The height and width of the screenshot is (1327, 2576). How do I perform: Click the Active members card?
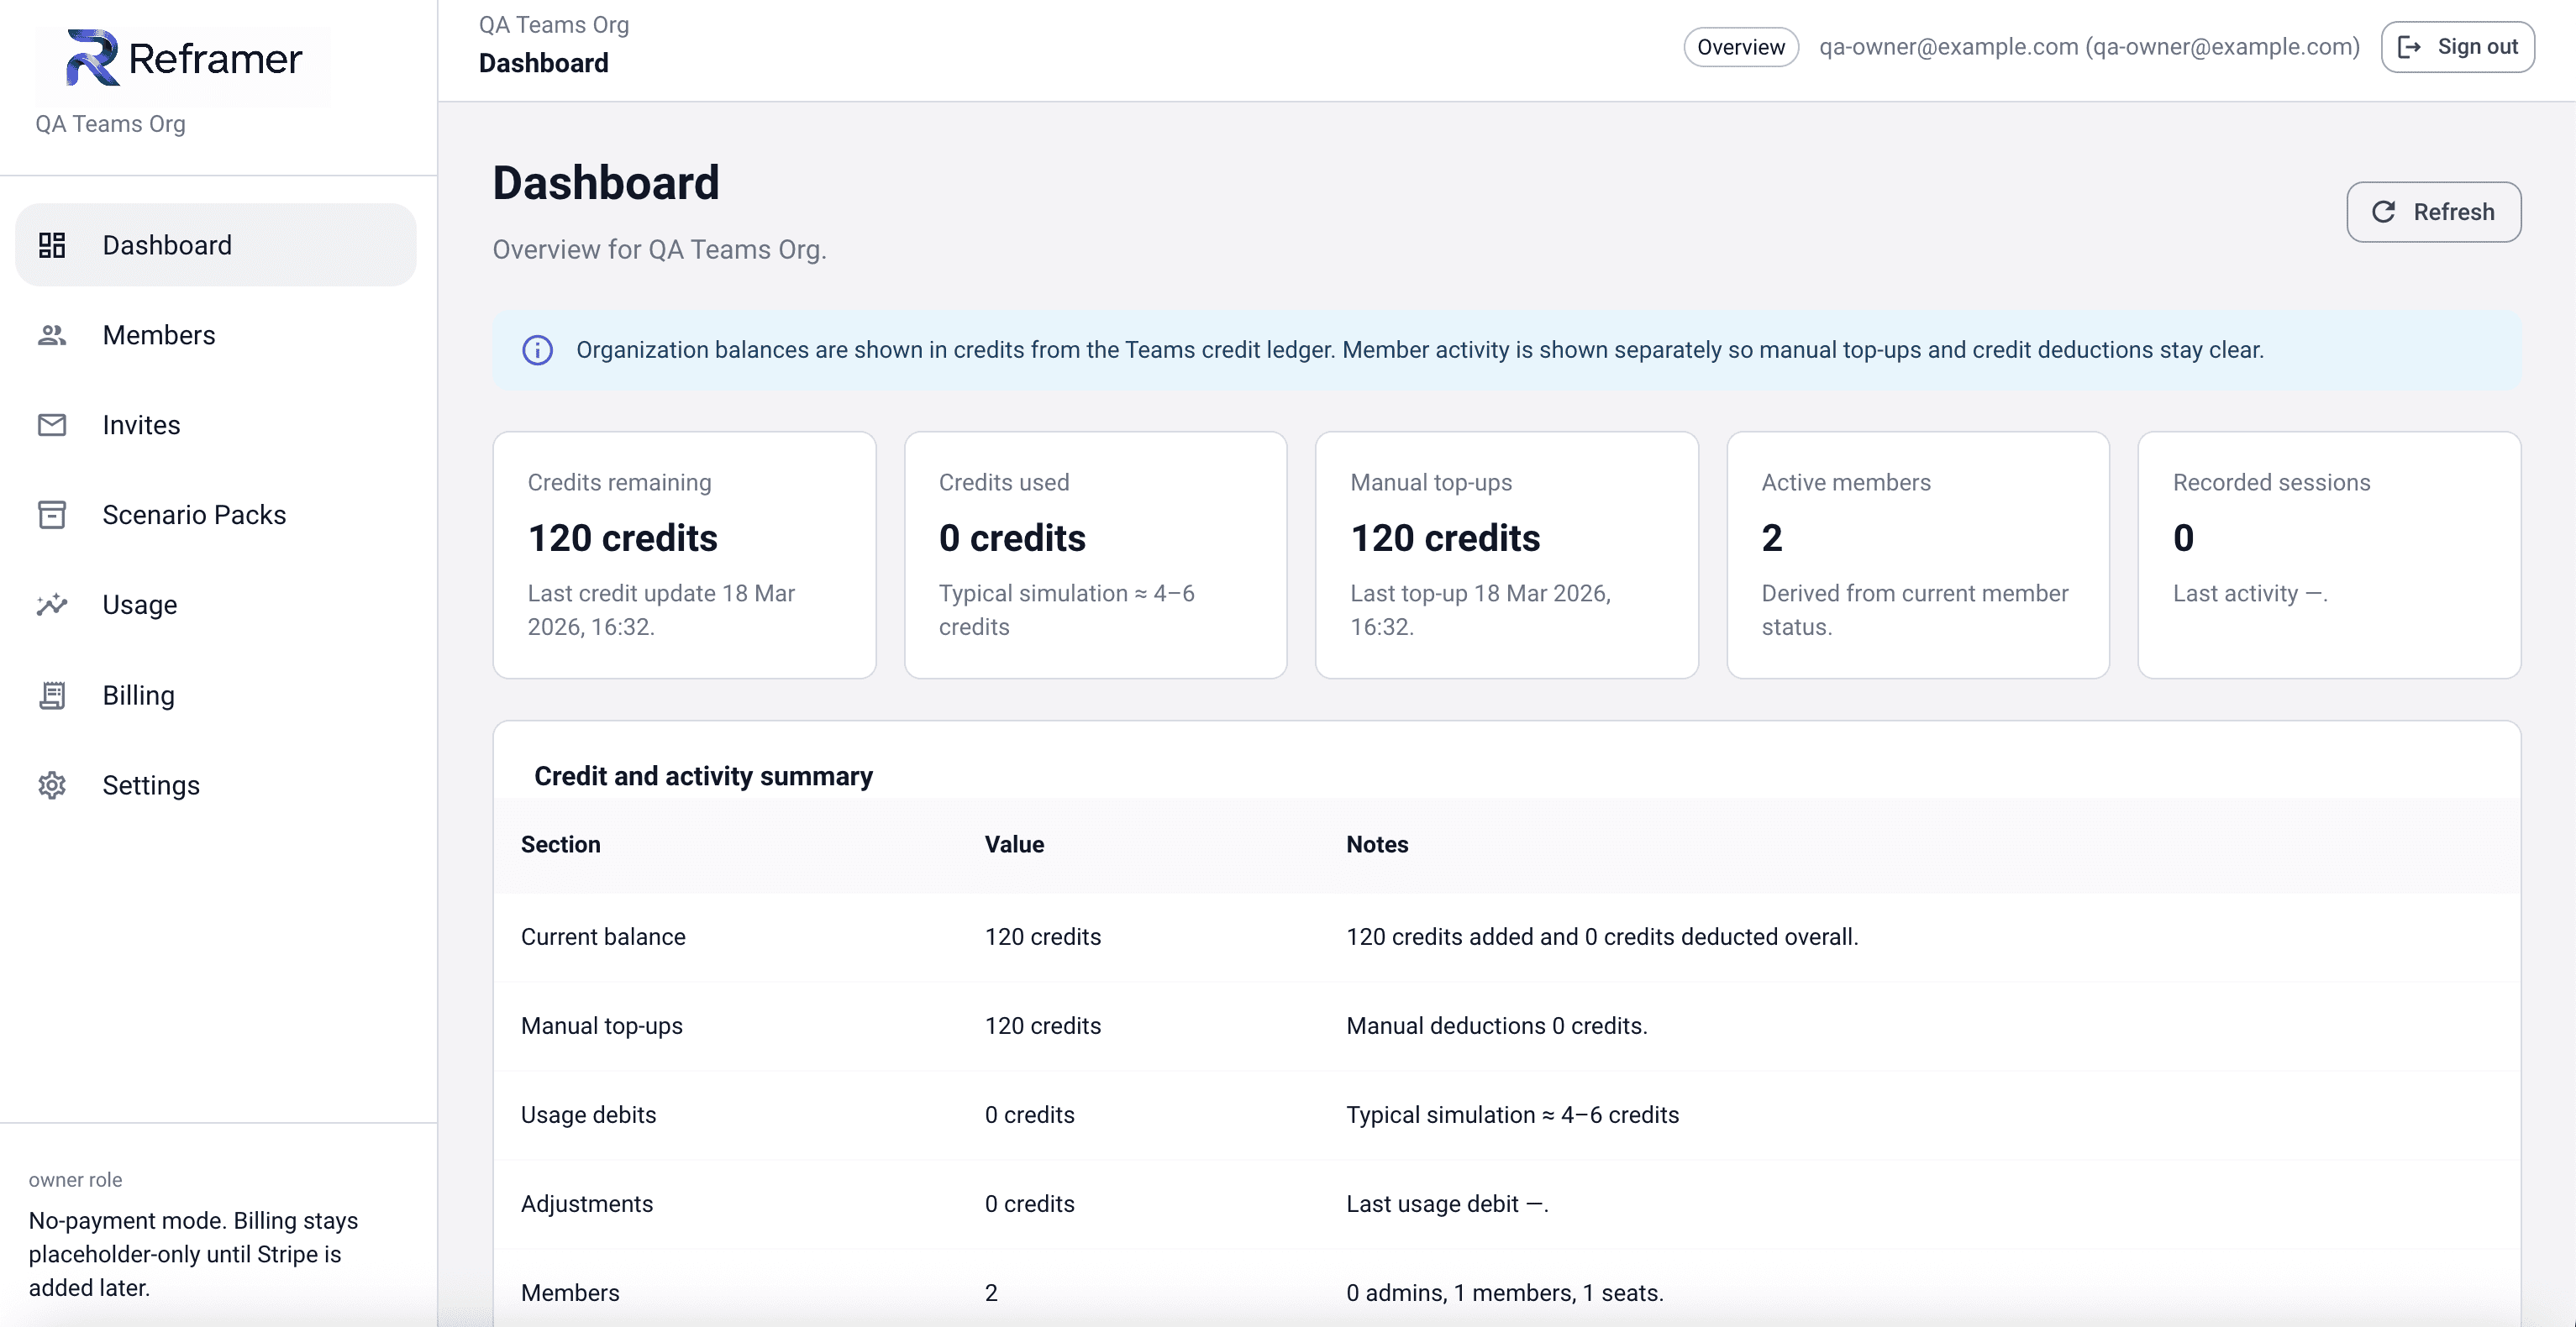(x=1917, y=555)
